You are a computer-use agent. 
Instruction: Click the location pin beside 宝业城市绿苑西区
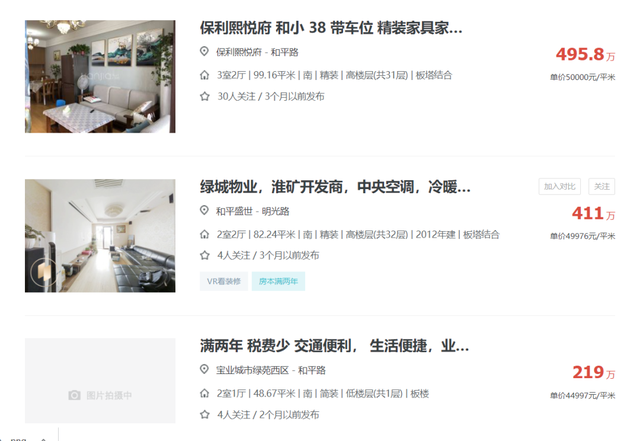coord(204,370)
